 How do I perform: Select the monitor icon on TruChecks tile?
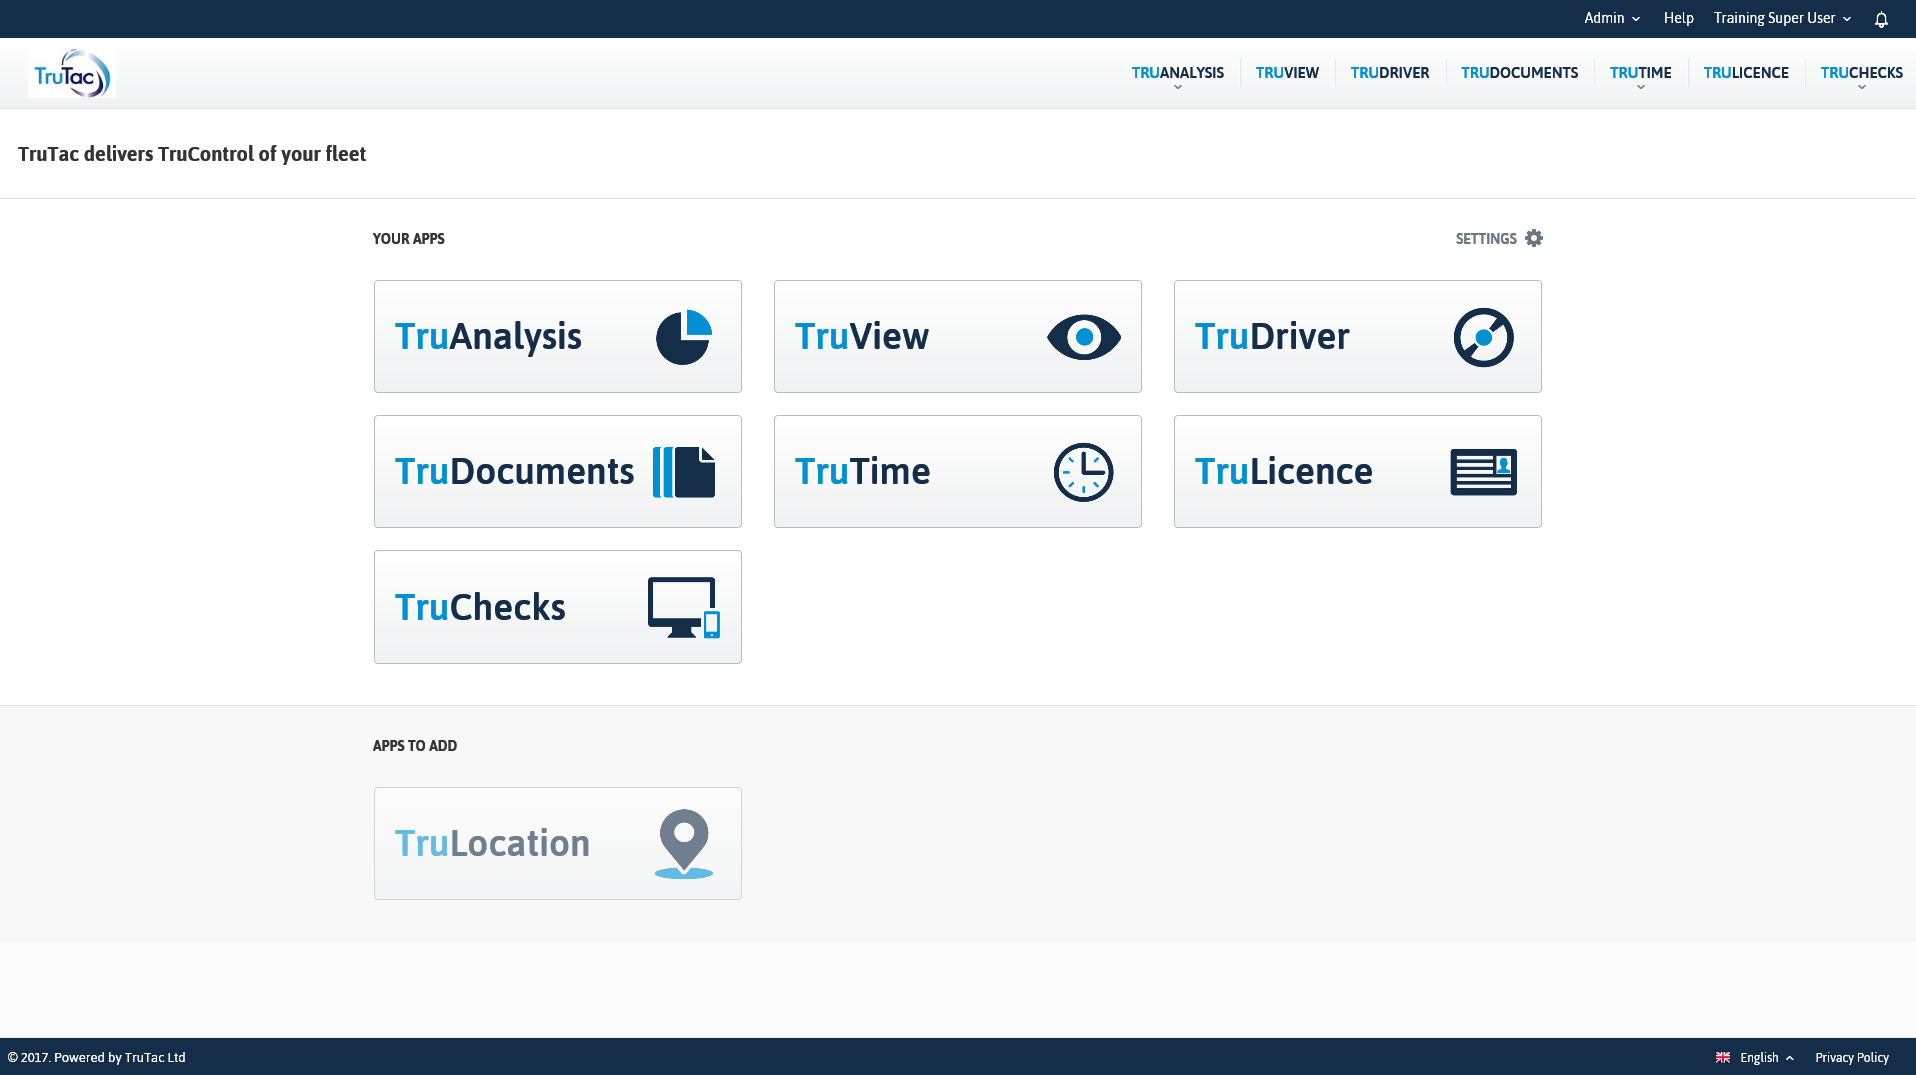coord(683,606)
